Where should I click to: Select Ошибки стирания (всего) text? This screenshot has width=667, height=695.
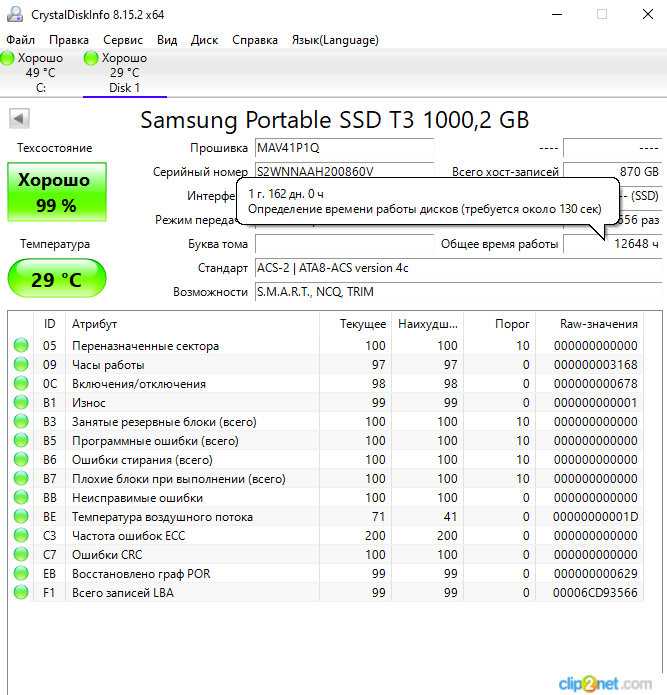(x=142, y=460)
